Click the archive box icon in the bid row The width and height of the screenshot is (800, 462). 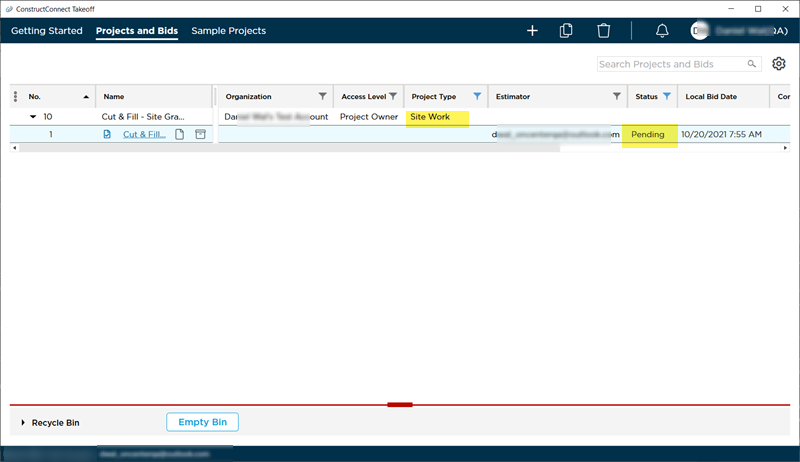(x=201, y=134)
